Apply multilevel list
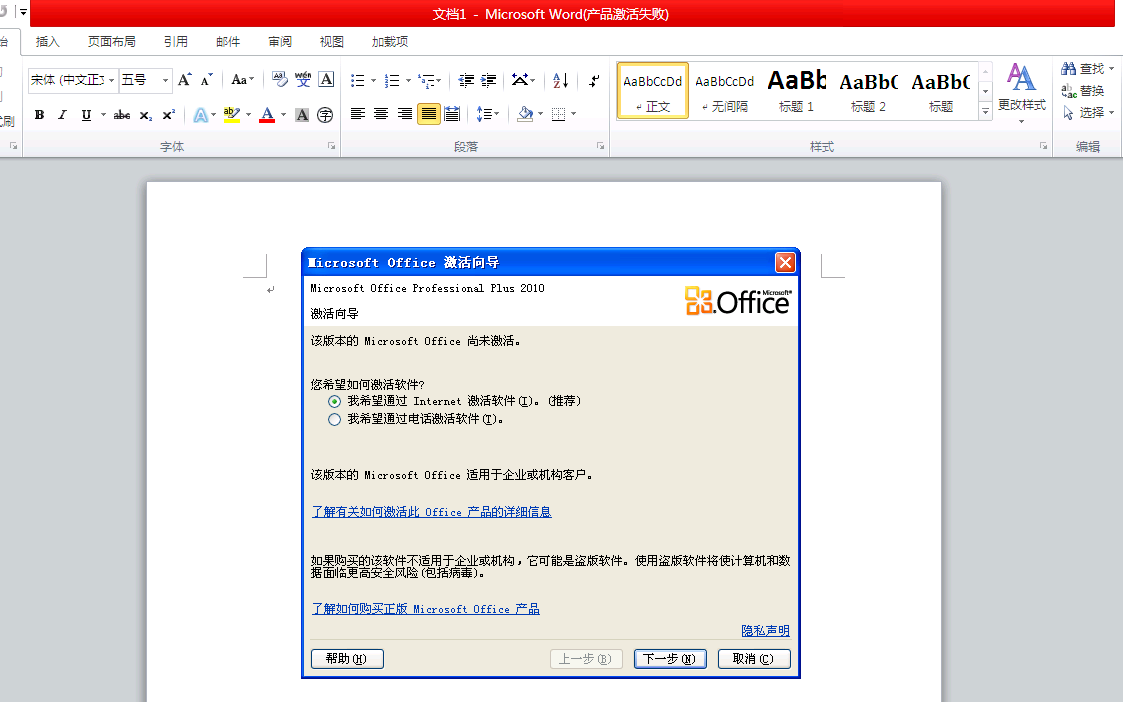 point(427,80)
